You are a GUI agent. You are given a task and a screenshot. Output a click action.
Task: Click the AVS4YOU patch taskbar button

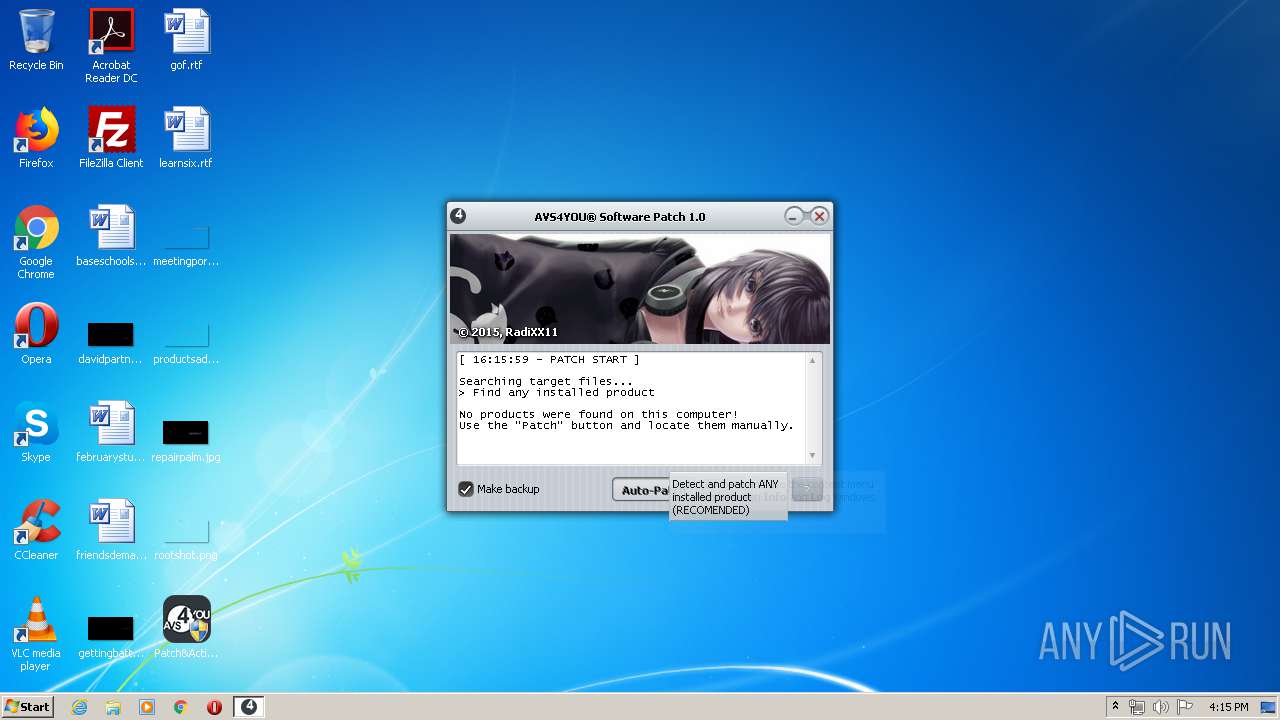point(249,707)
